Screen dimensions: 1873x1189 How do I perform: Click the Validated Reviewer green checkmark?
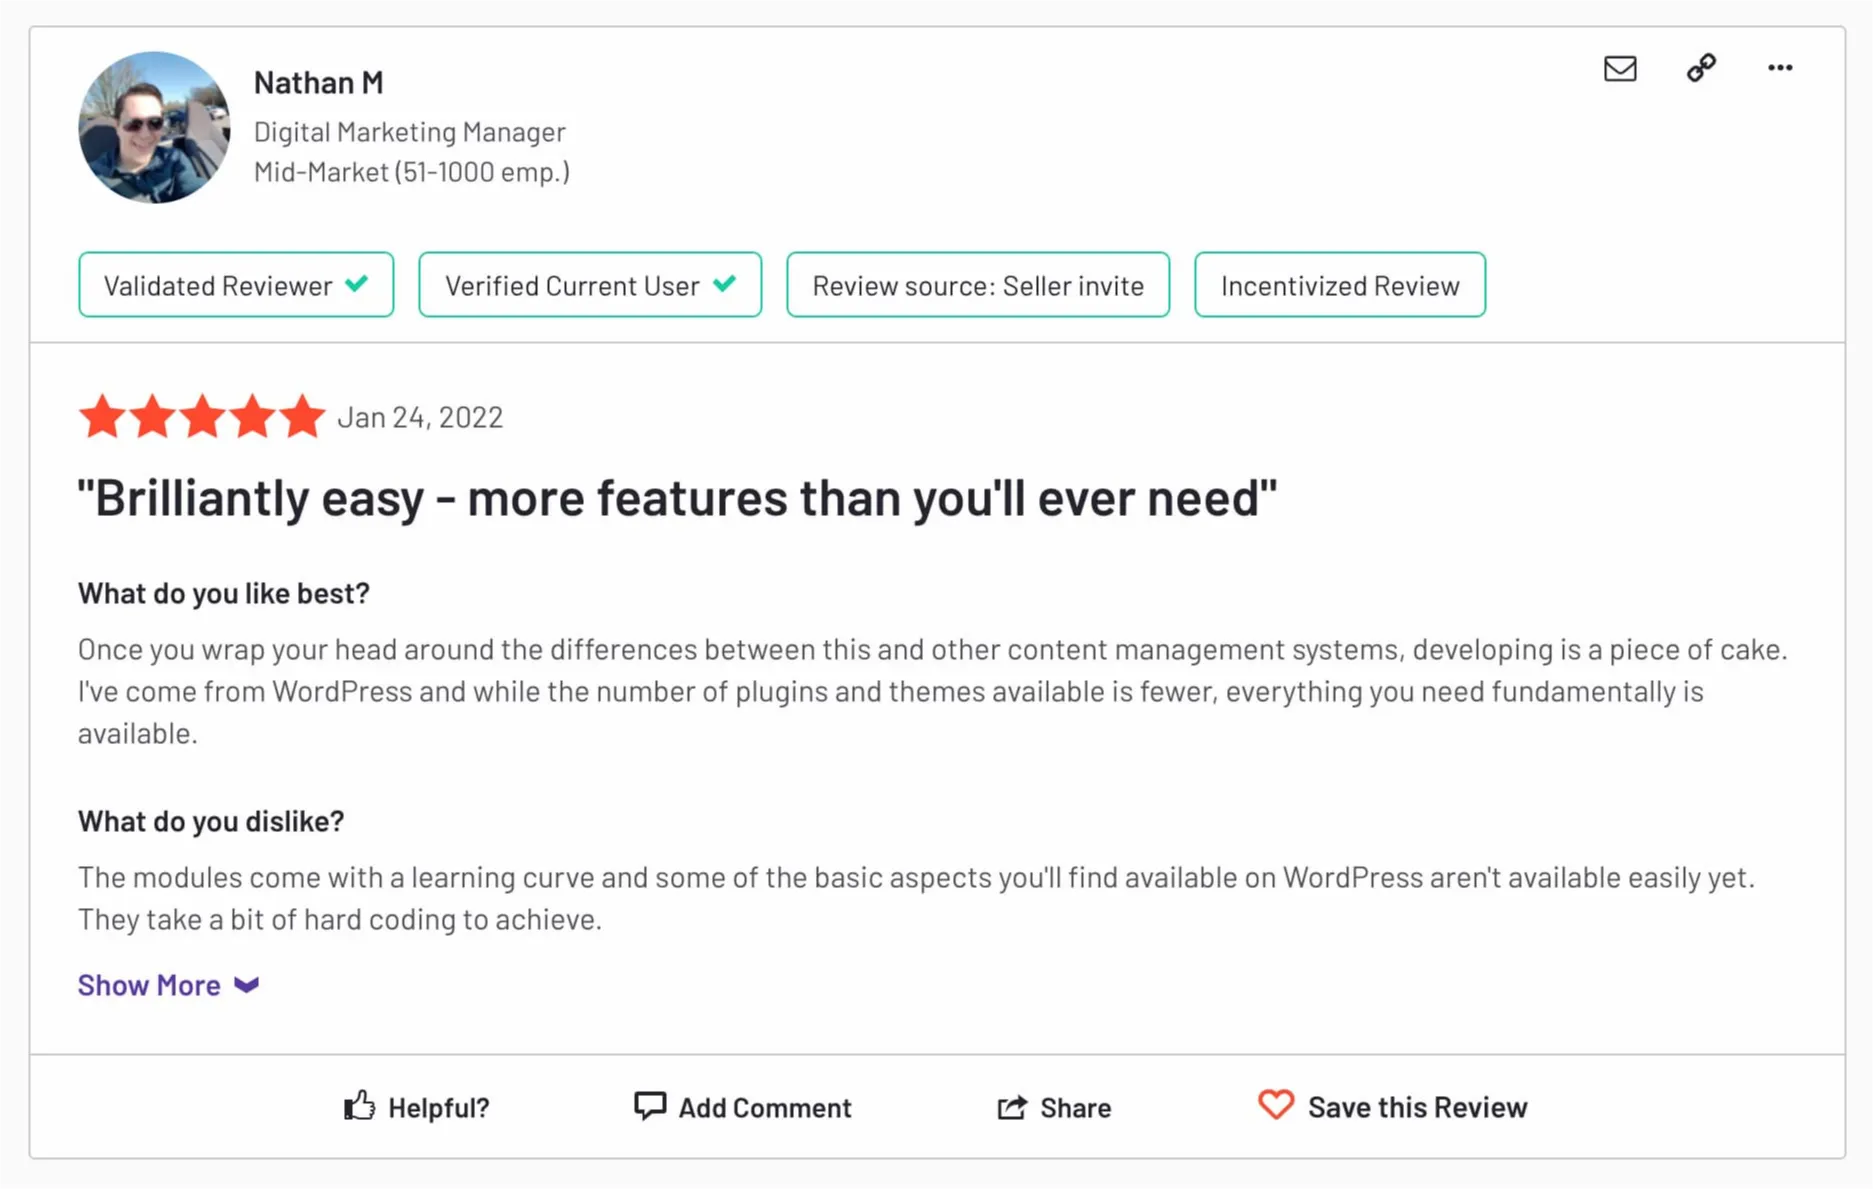point(357,284)
